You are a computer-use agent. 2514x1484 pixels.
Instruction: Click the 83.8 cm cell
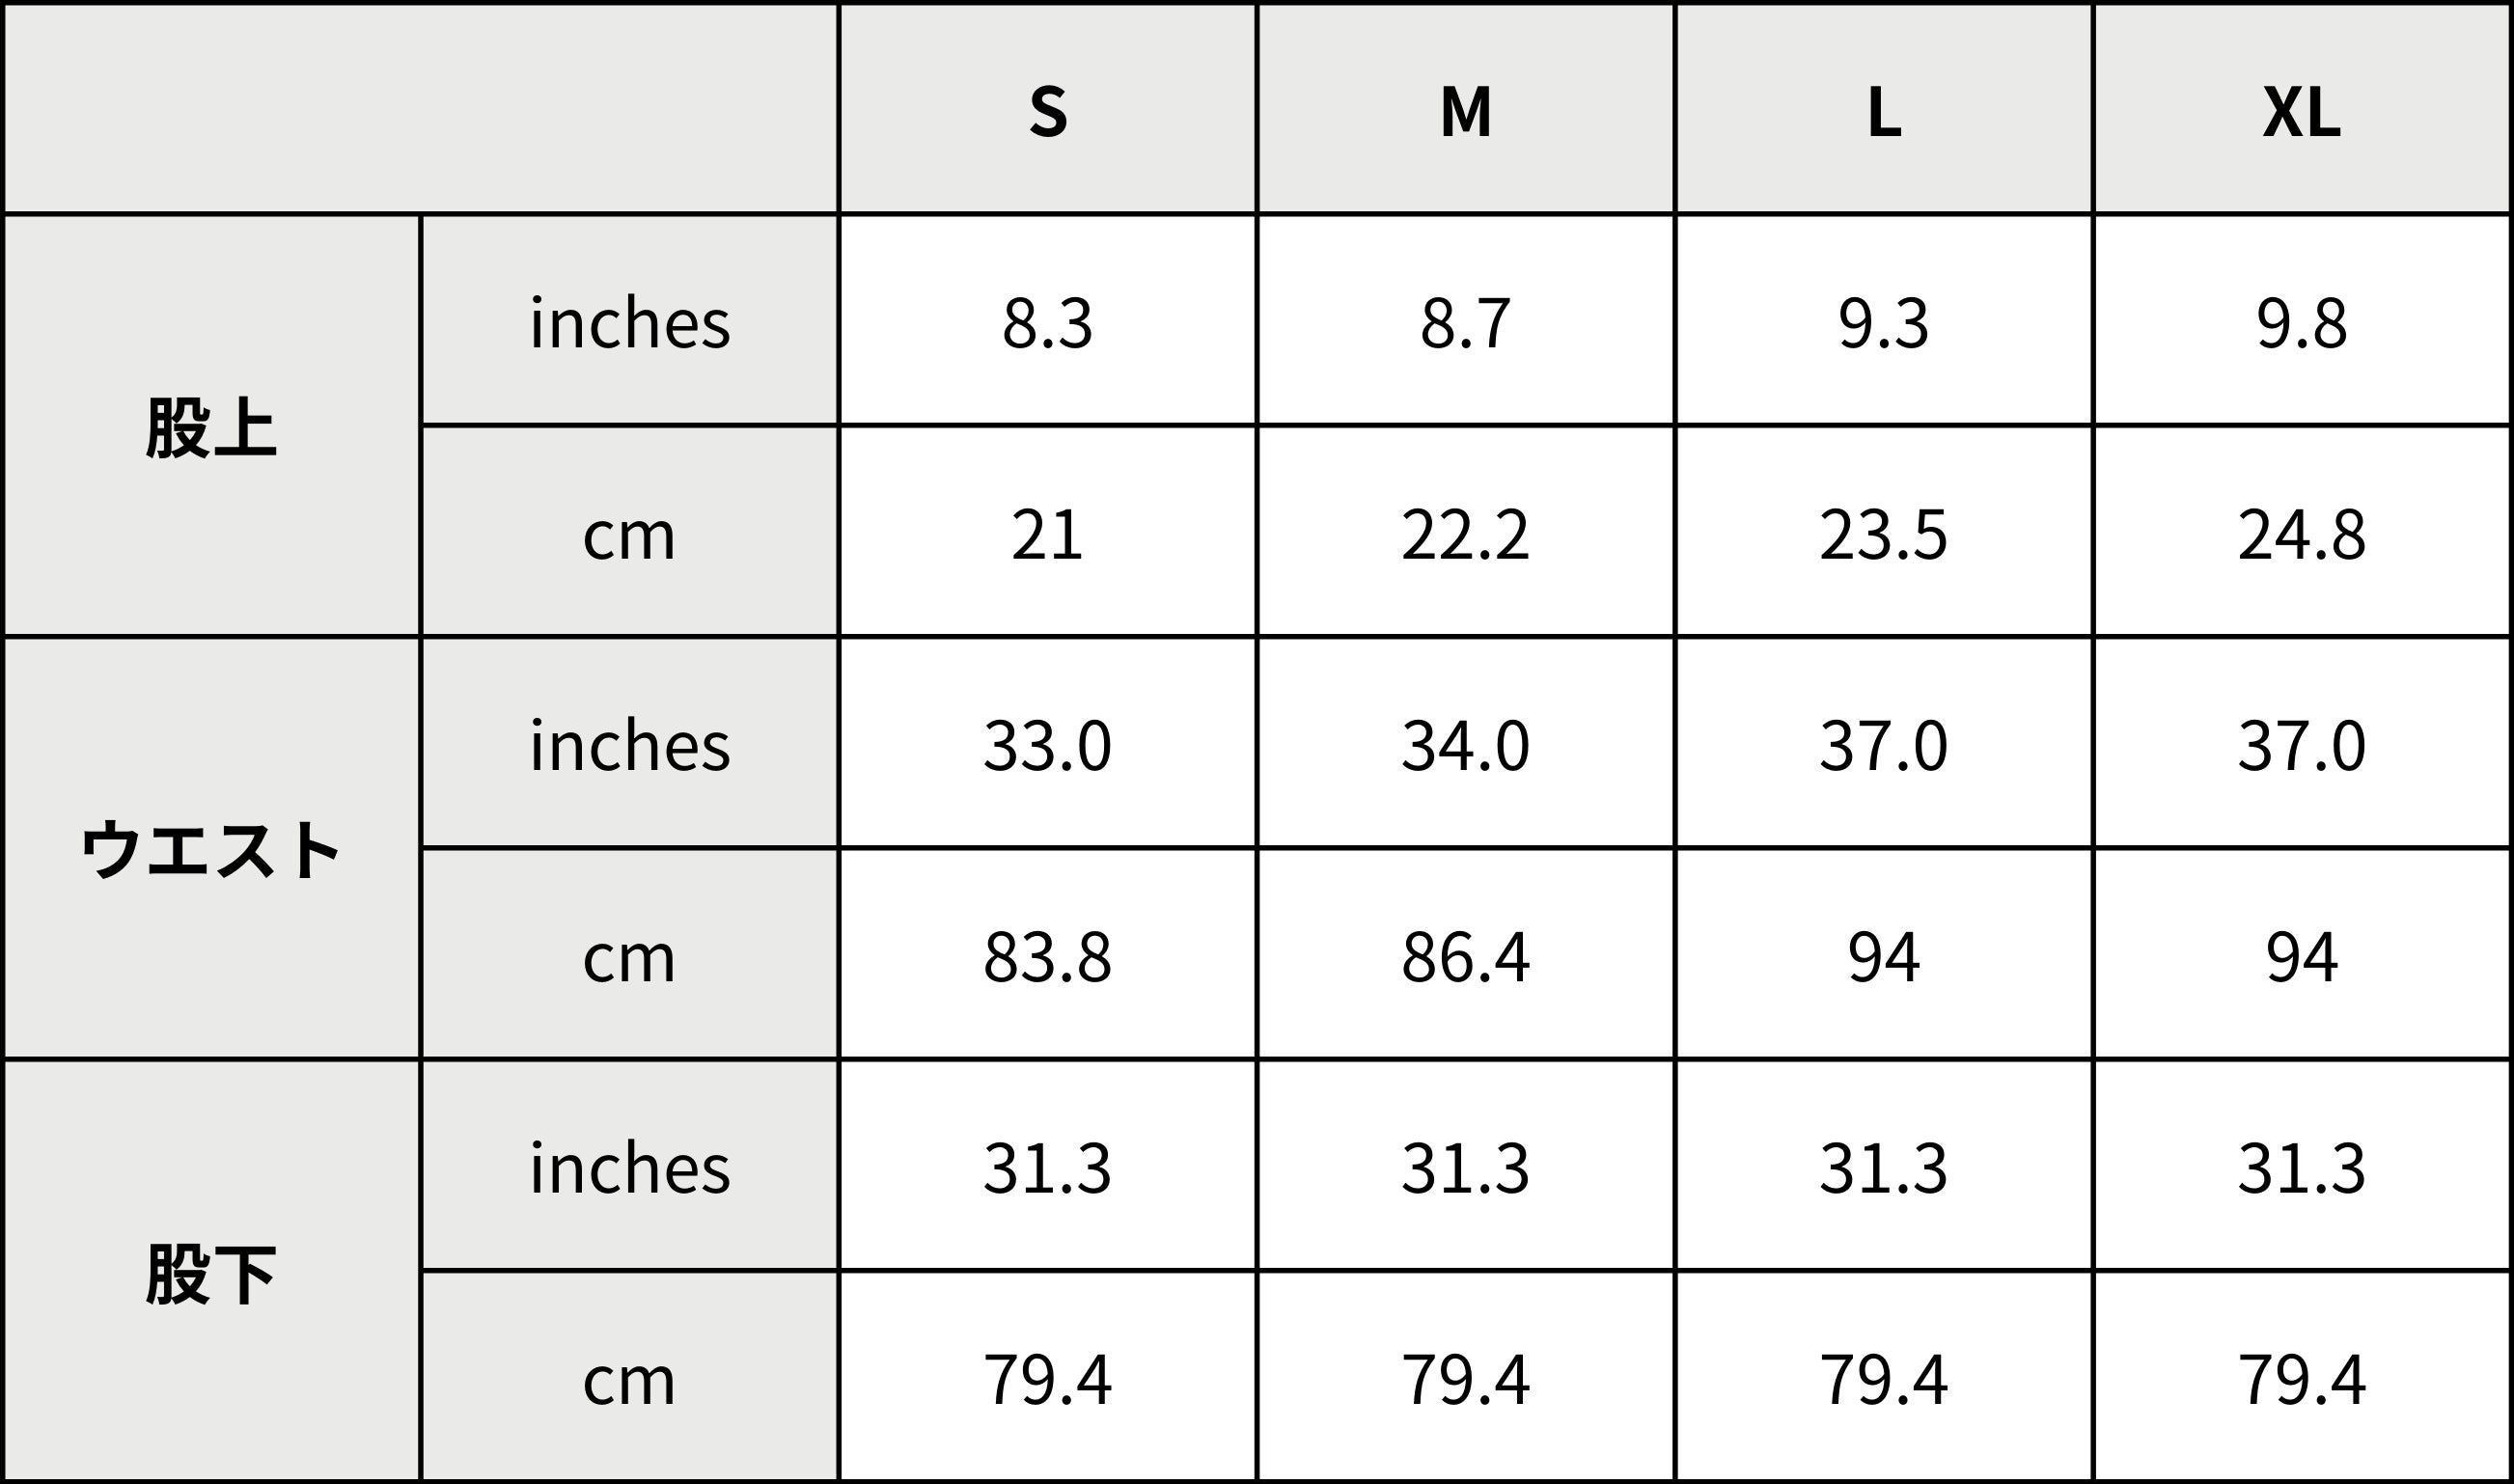click(x=1047, y=957)
